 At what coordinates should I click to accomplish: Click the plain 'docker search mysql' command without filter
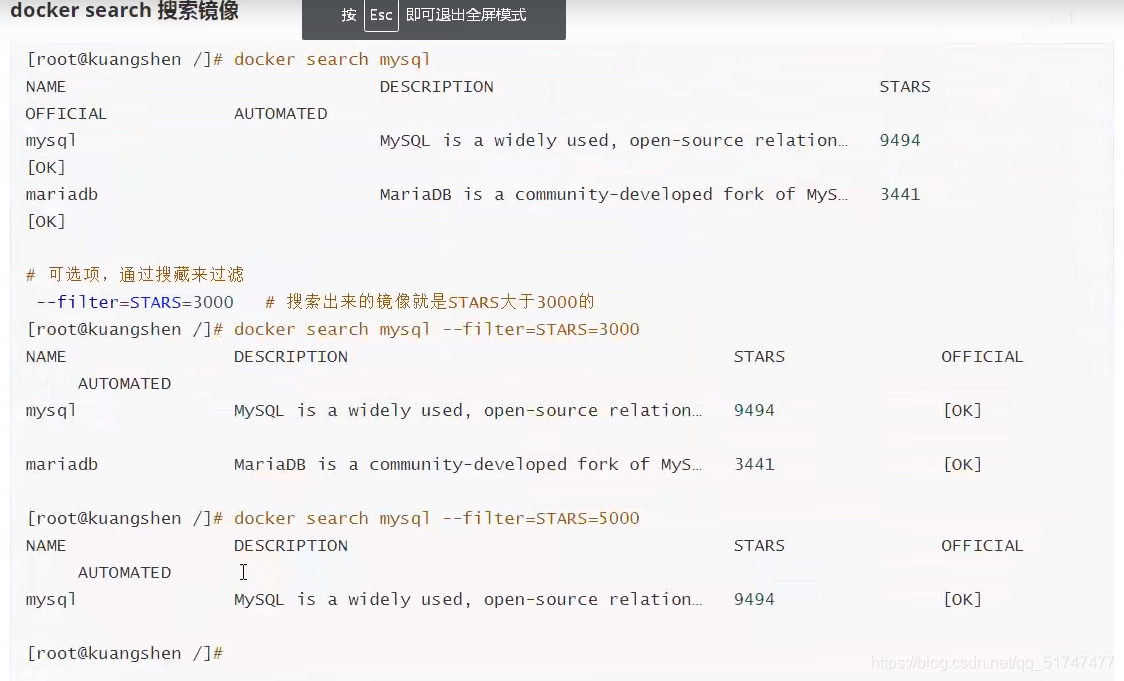(332, 59)
